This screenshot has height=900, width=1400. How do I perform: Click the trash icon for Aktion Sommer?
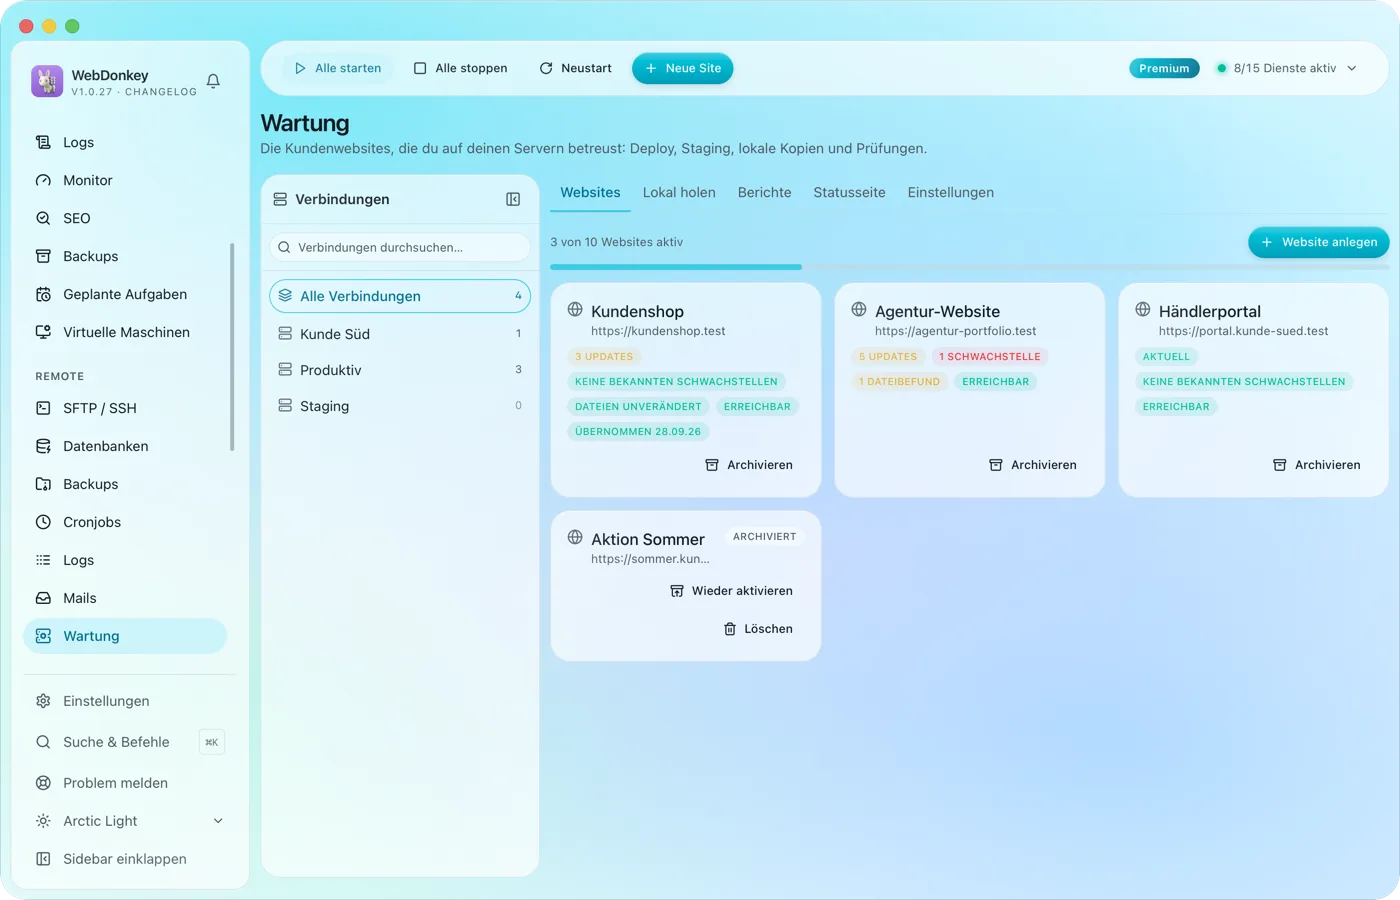tap(730, 629)
